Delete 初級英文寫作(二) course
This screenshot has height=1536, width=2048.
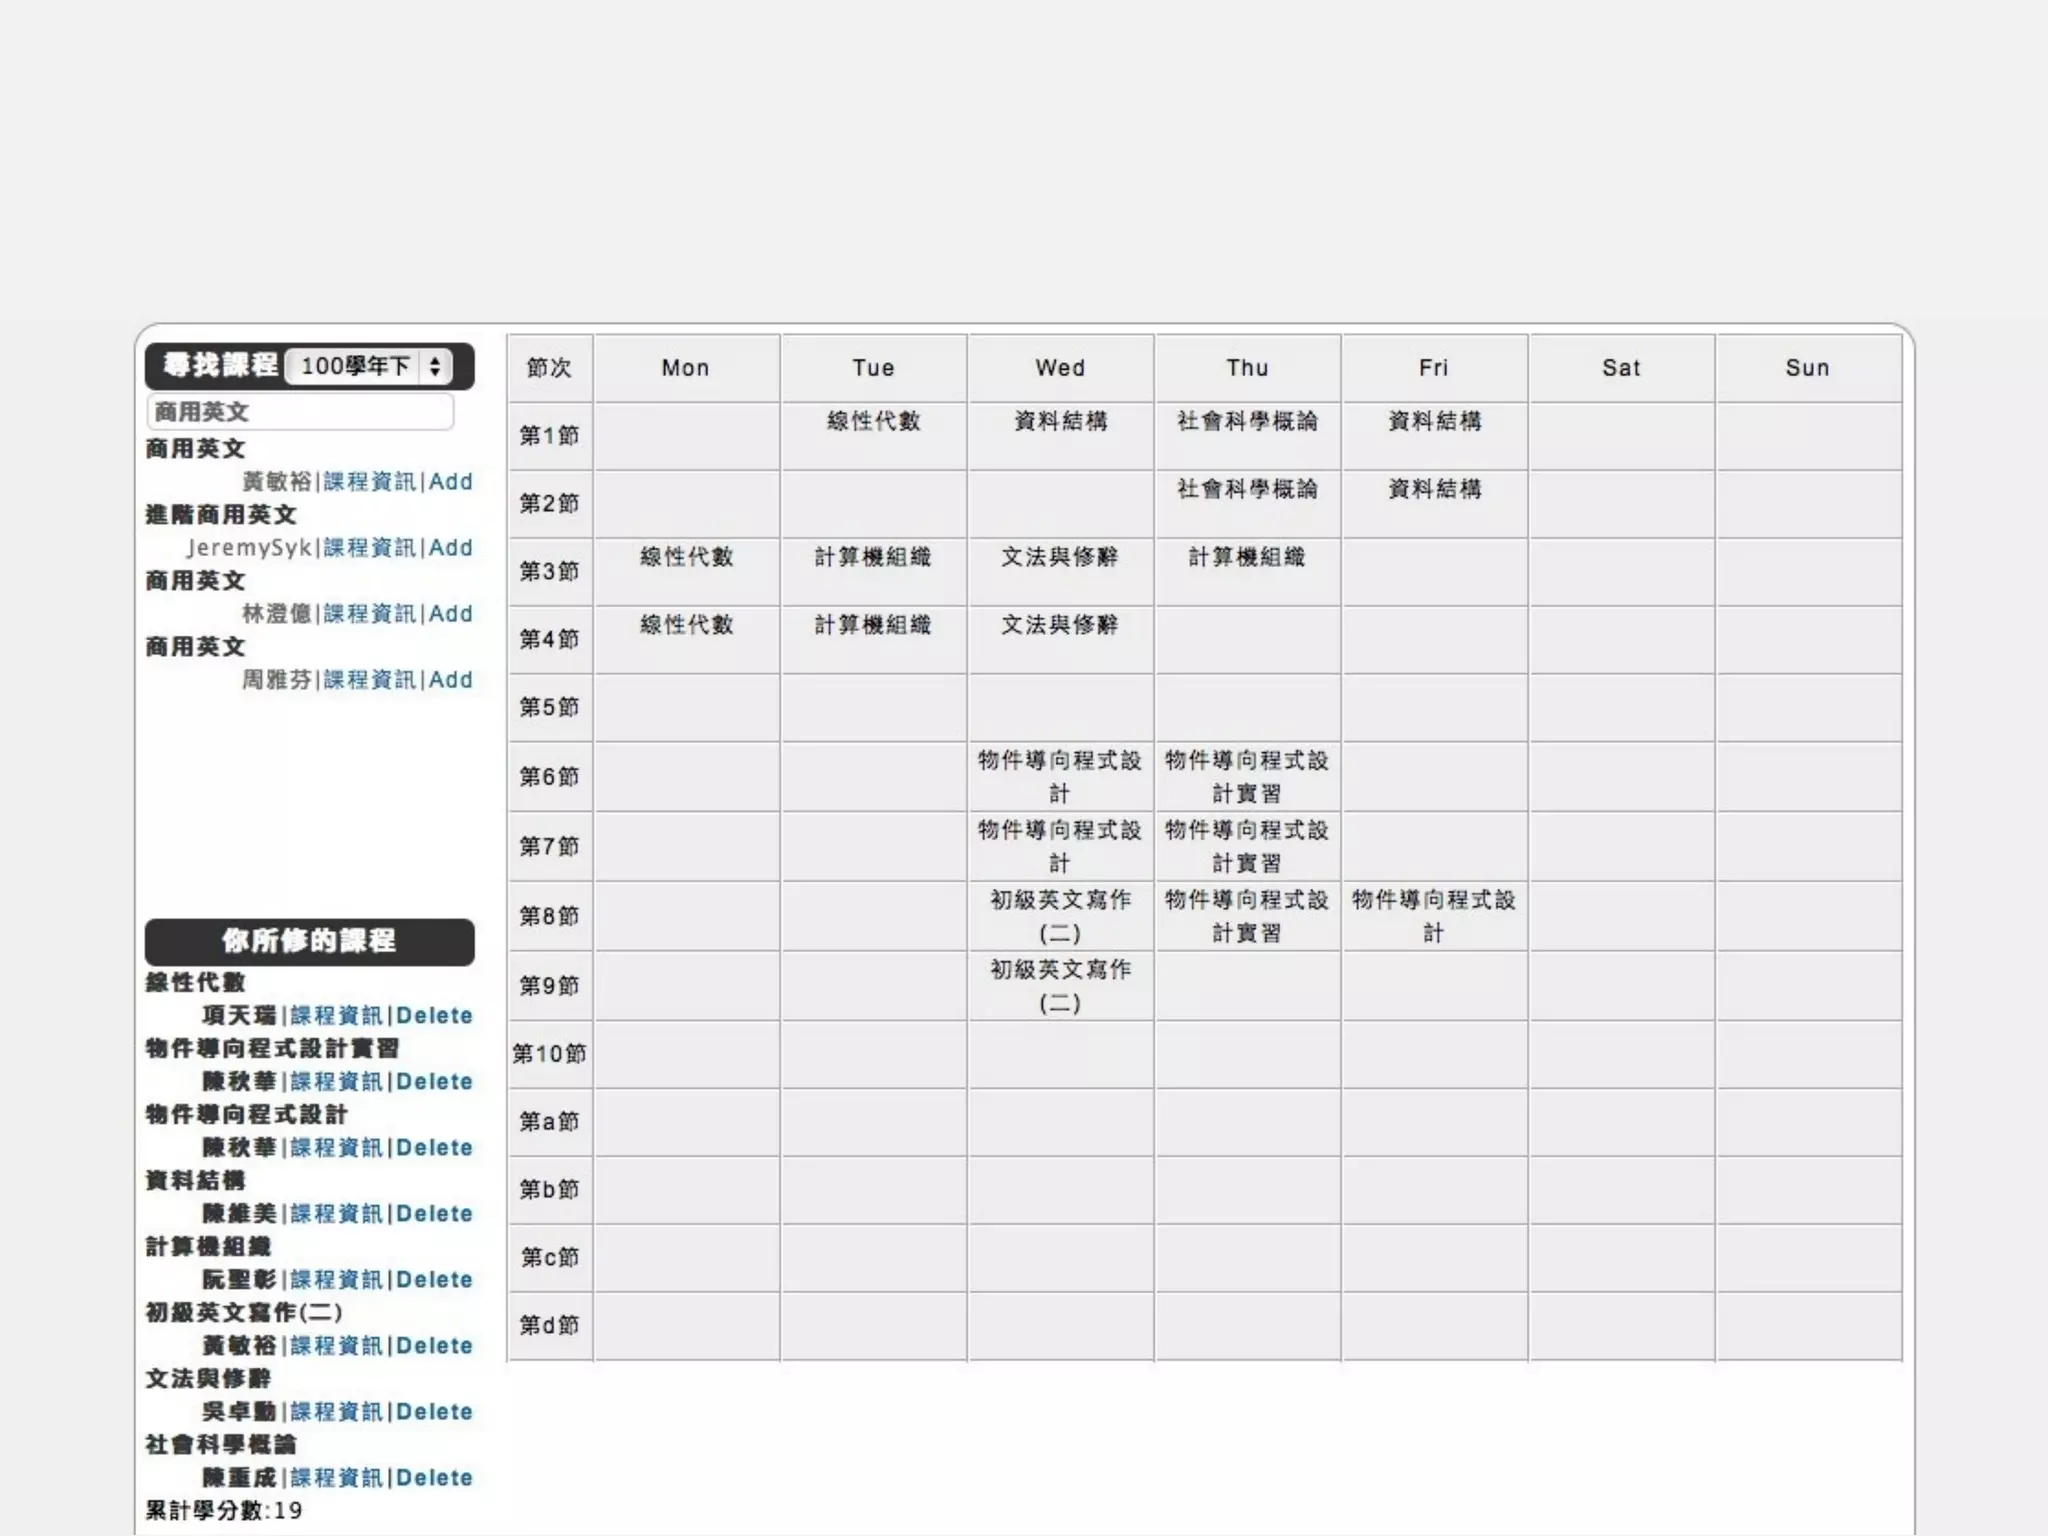[x=434, y=1346]
